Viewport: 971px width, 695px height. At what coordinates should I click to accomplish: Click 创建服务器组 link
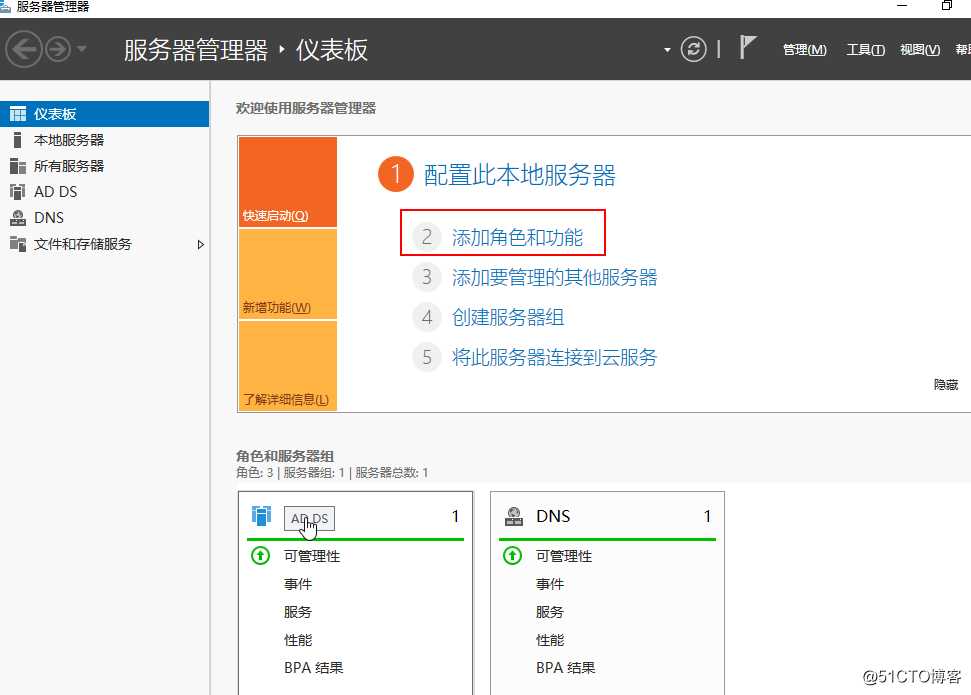coord(508,318)
